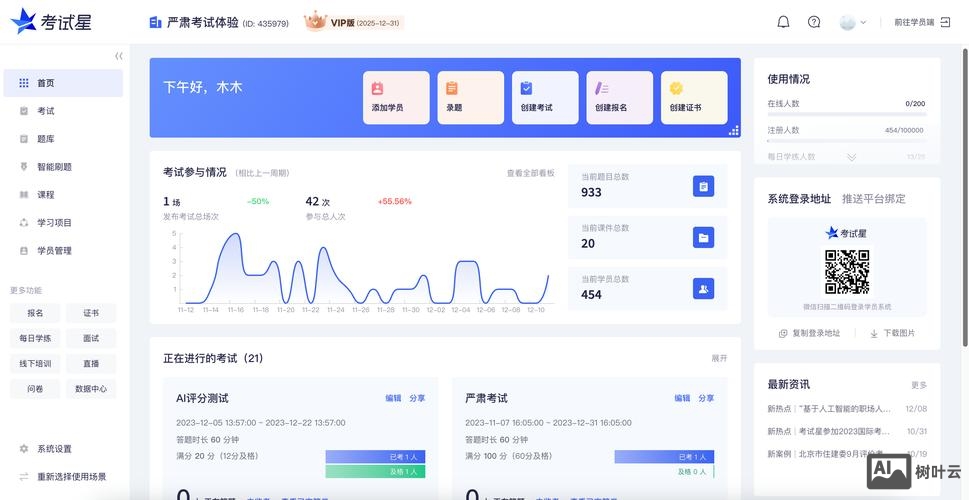Click the 933 question count value
Viewport: 969px width, 500px height.
591,192
